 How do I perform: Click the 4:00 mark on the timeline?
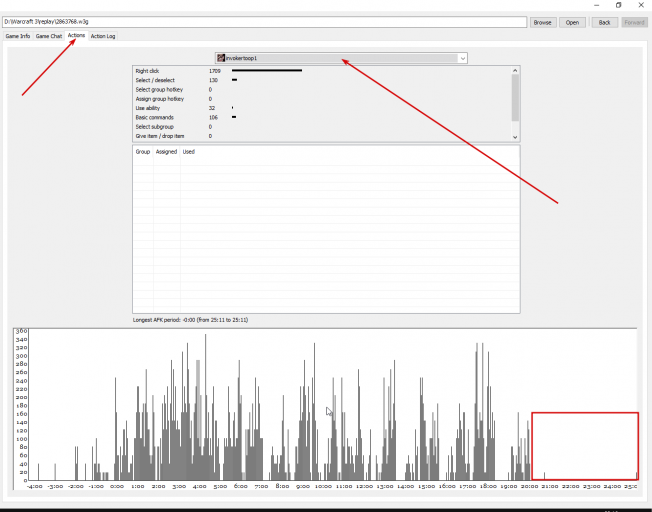click(200, 486)
